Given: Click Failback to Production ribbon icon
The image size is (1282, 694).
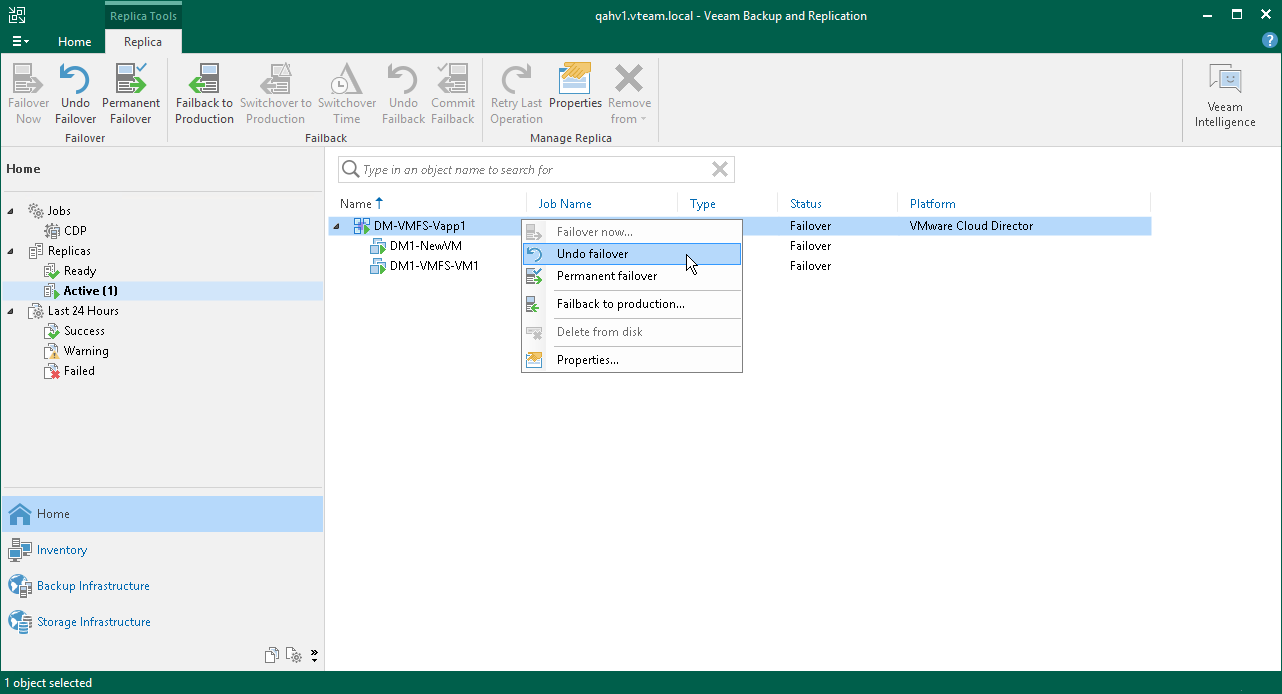Looking at the screenshot, I should pos(204,93).
